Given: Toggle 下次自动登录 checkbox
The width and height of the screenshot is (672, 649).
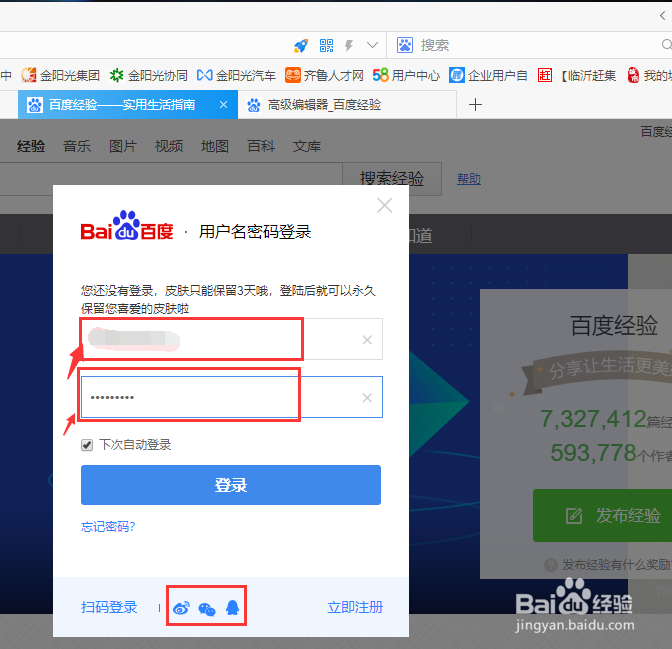Looking at the screenshot, I should pos(87,445).
